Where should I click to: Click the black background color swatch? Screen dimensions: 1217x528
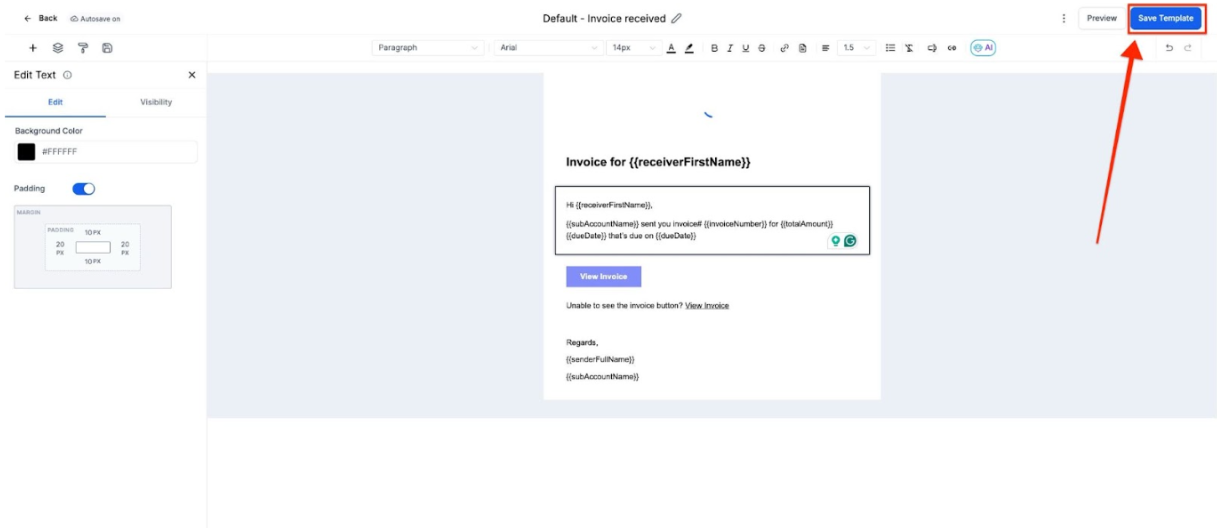26,152
